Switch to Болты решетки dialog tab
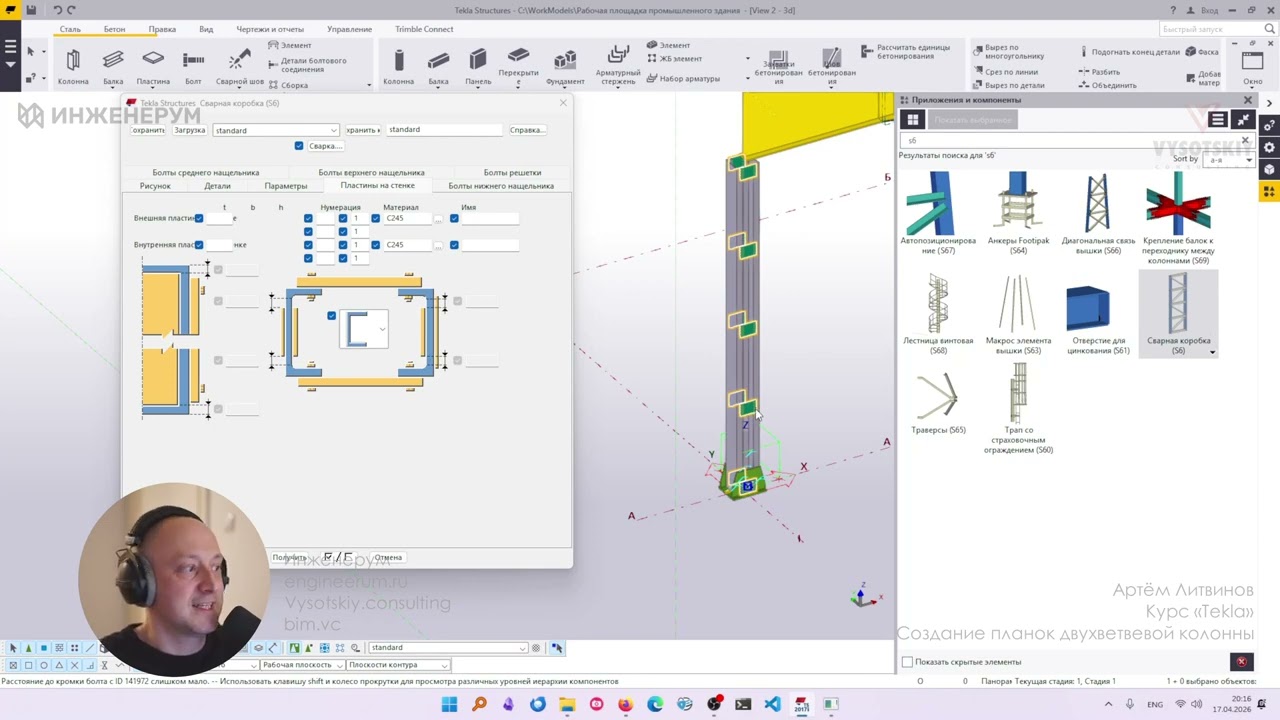Screen dimensions: 1280x720 pyautogui.click(x=512, y=173)
